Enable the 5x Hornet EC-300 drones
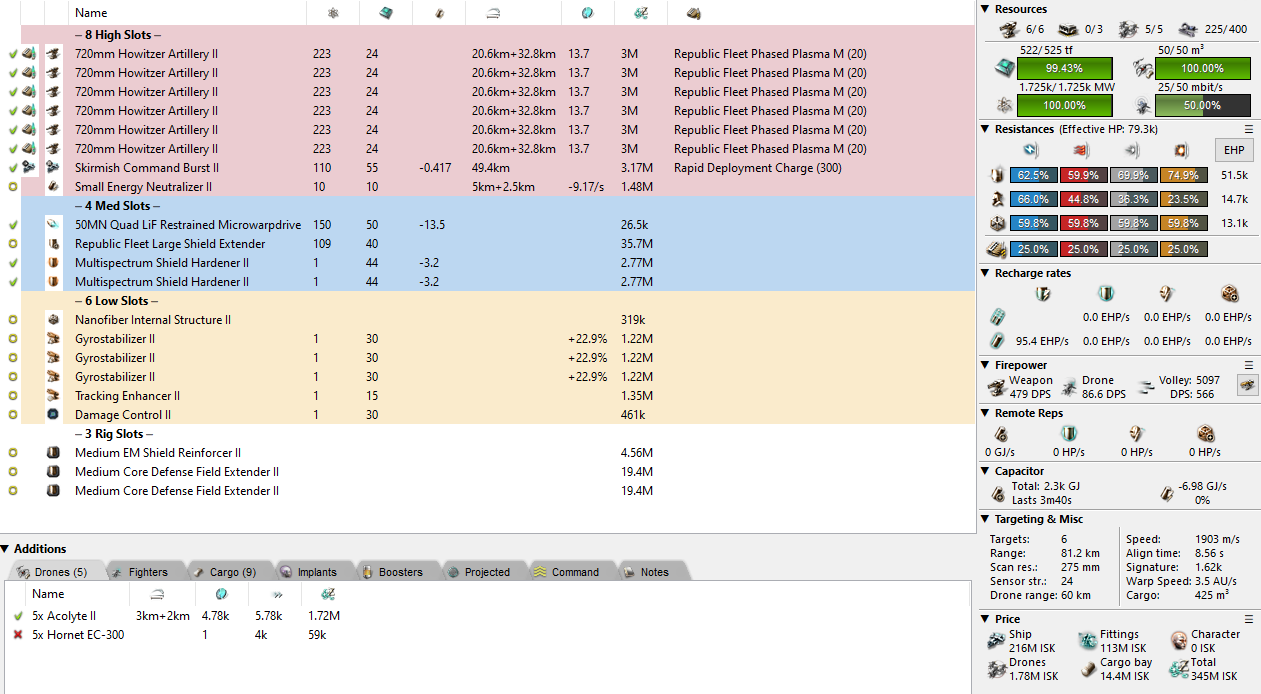1261x694 pixels. coord(18,635)
